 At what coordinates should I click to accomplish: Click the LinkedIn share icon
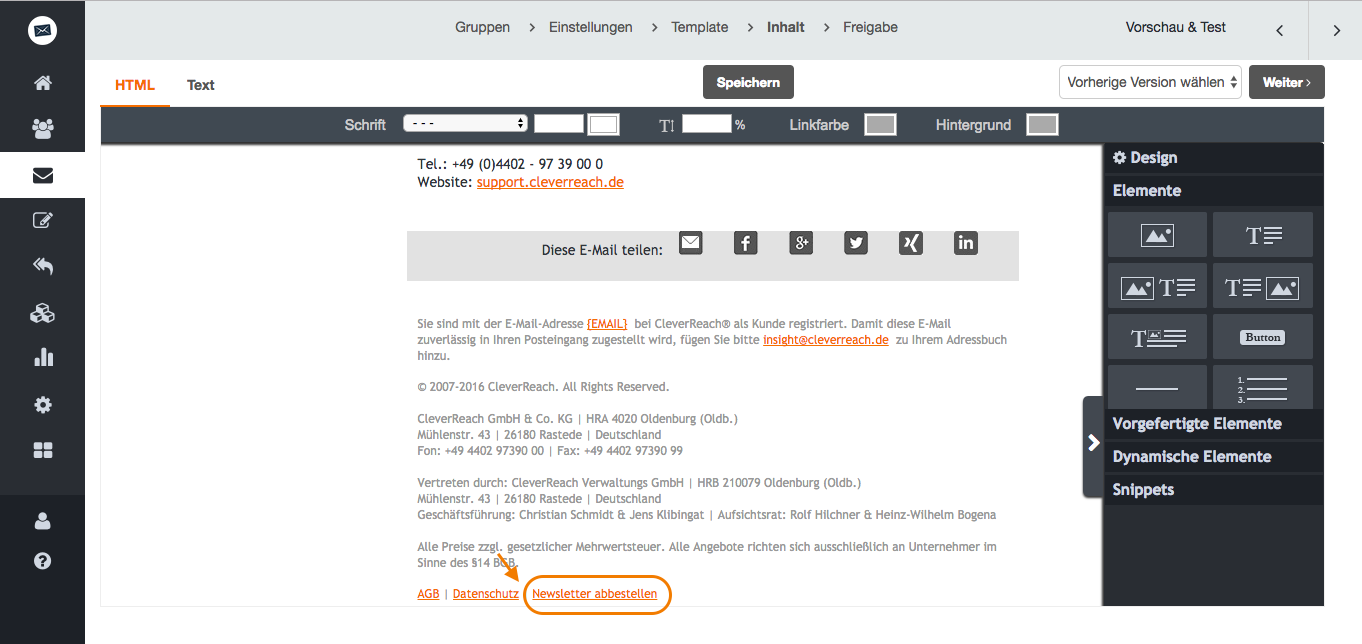pos(966,243)
